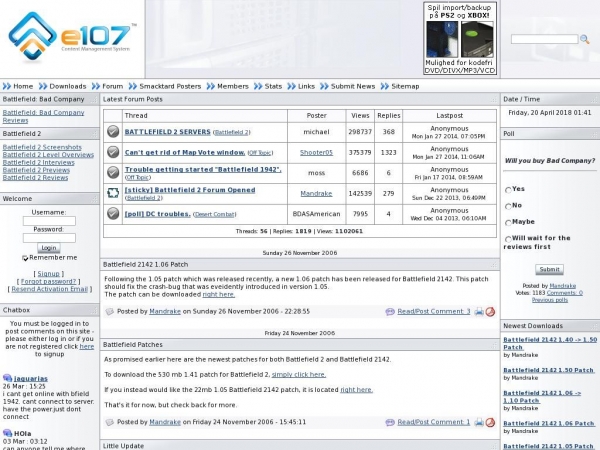Open BATTLEFIELD 2 SERVERS thread
This screenshot has height=450, width=600.
167,132
